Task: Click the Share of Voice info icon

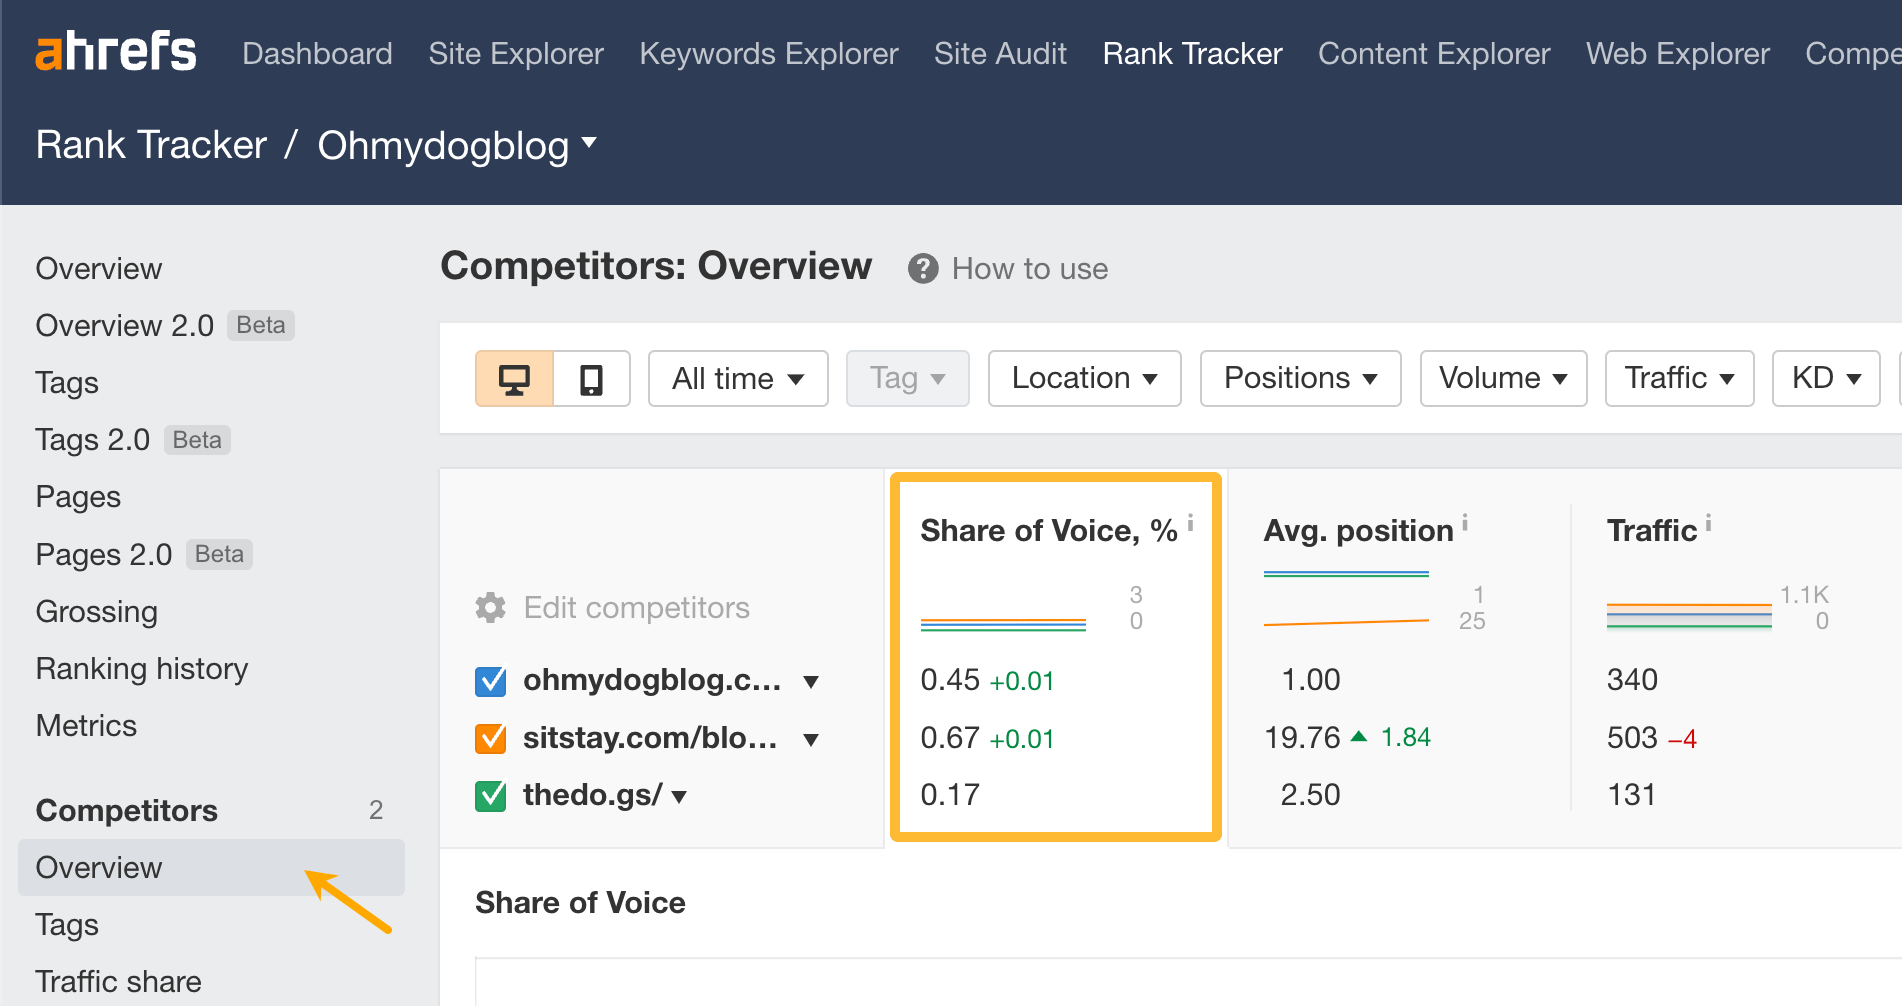Action: pyautogui.click(x=1190, y=519)
